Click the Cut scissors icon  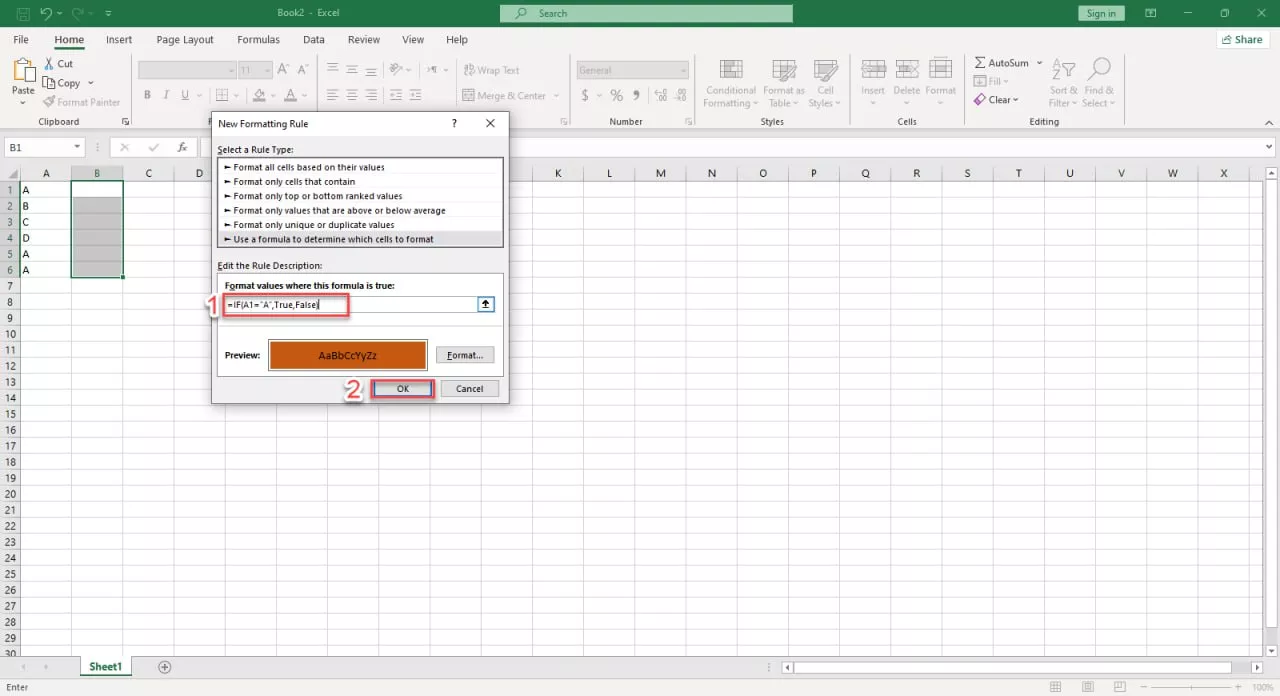tap(50, 63)
